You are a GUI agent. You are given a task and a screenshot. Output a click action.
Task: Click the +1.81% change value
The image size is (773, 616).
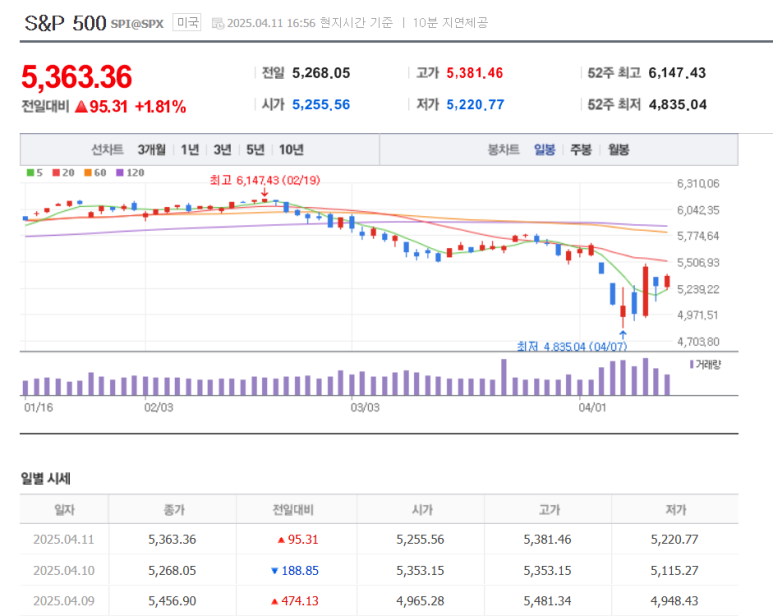[160, 107]
